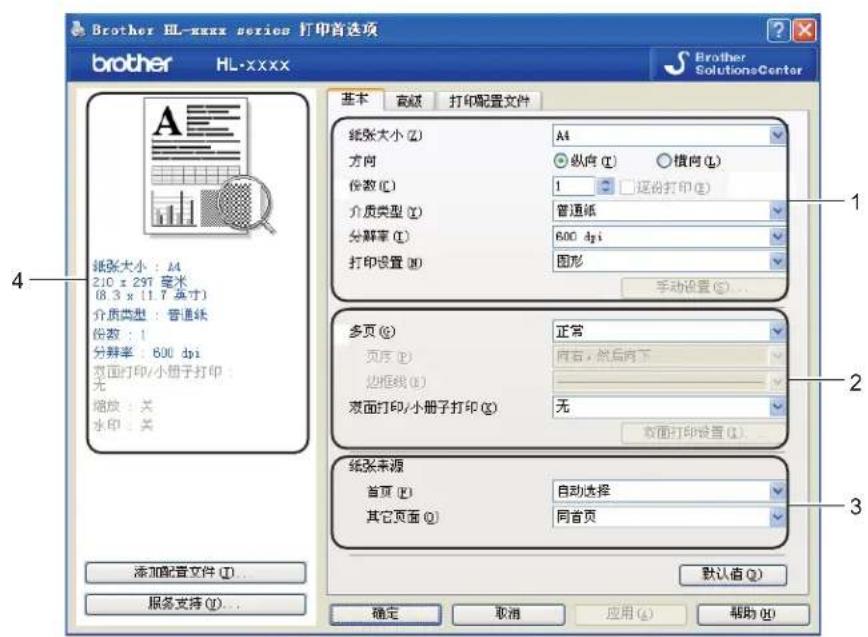
Task: Click the 应用 button
Action: coord(630,613)
